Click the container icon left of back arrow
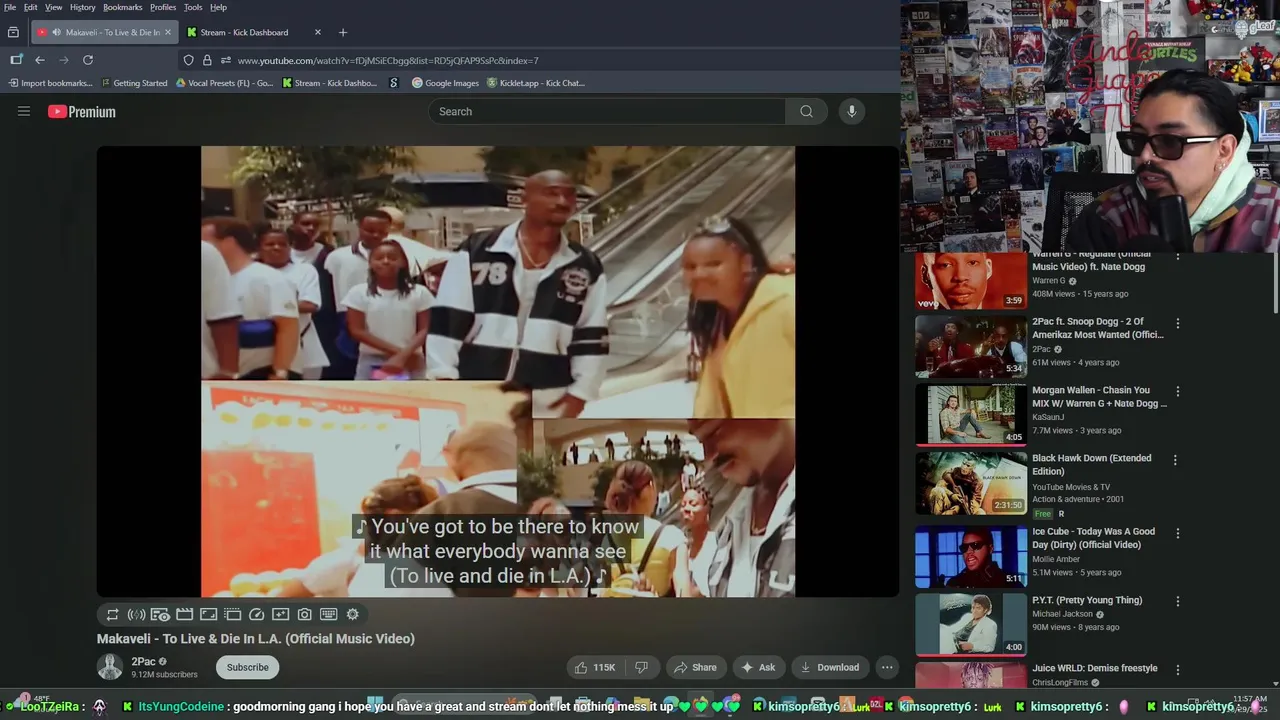 click(x=15, y=60)
